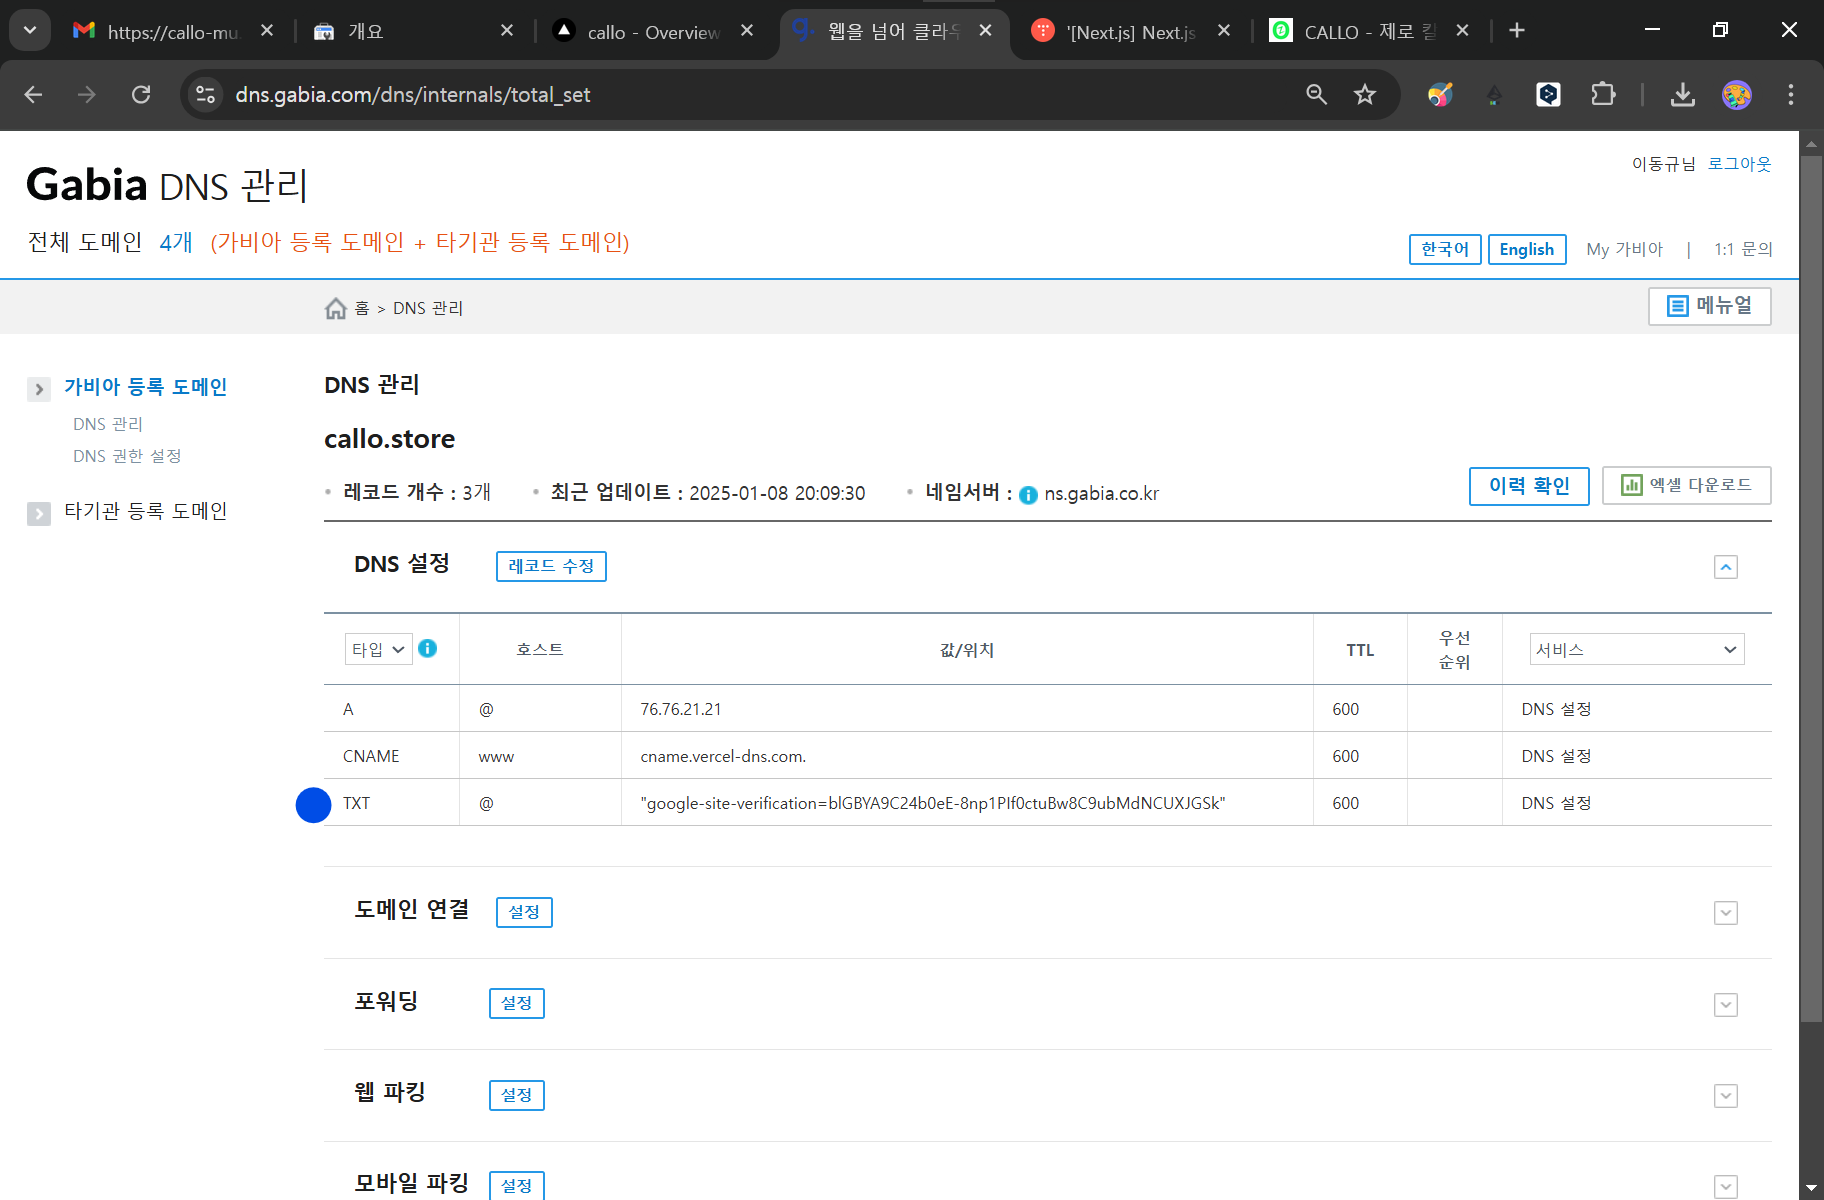Click the dark triangle extension icon

(1494, 95)
